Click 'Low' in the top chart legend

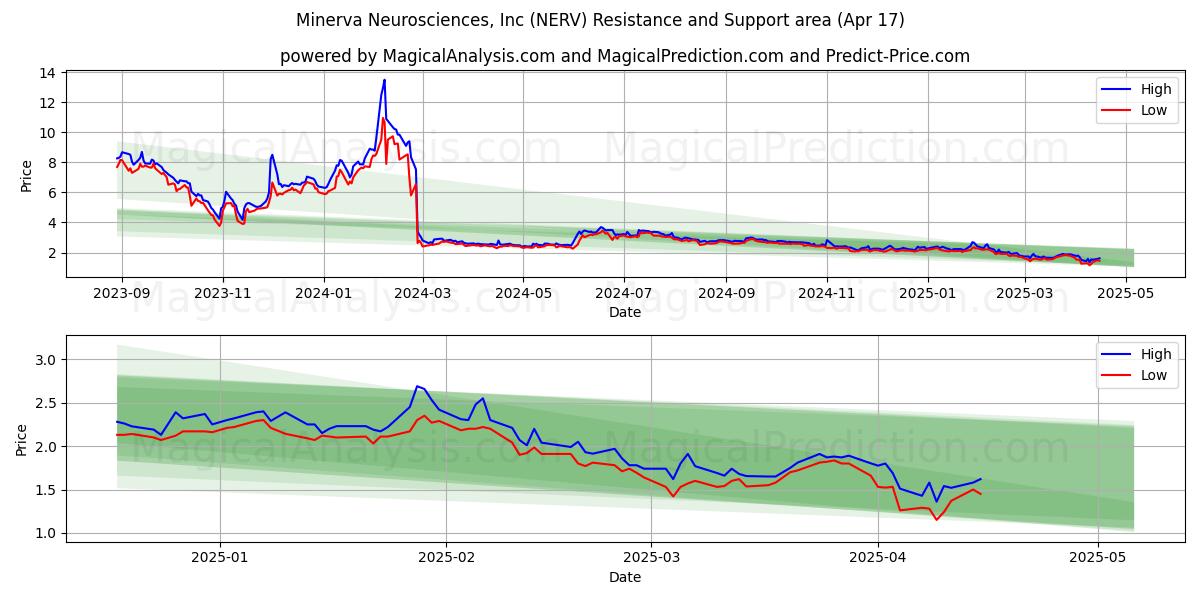click(1154, 110)
